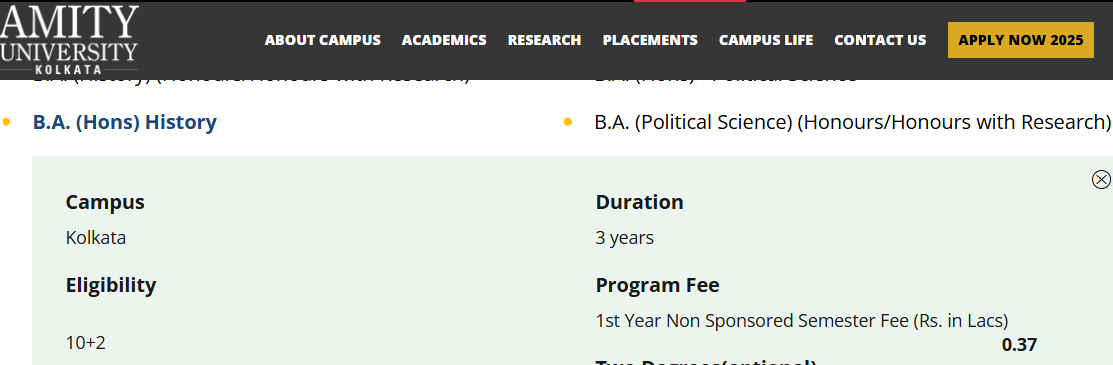Close the program details panel
Image resolution: width=1113 pixels, height=365 pixels.
pyautogui.click(x=1100, y=180)
